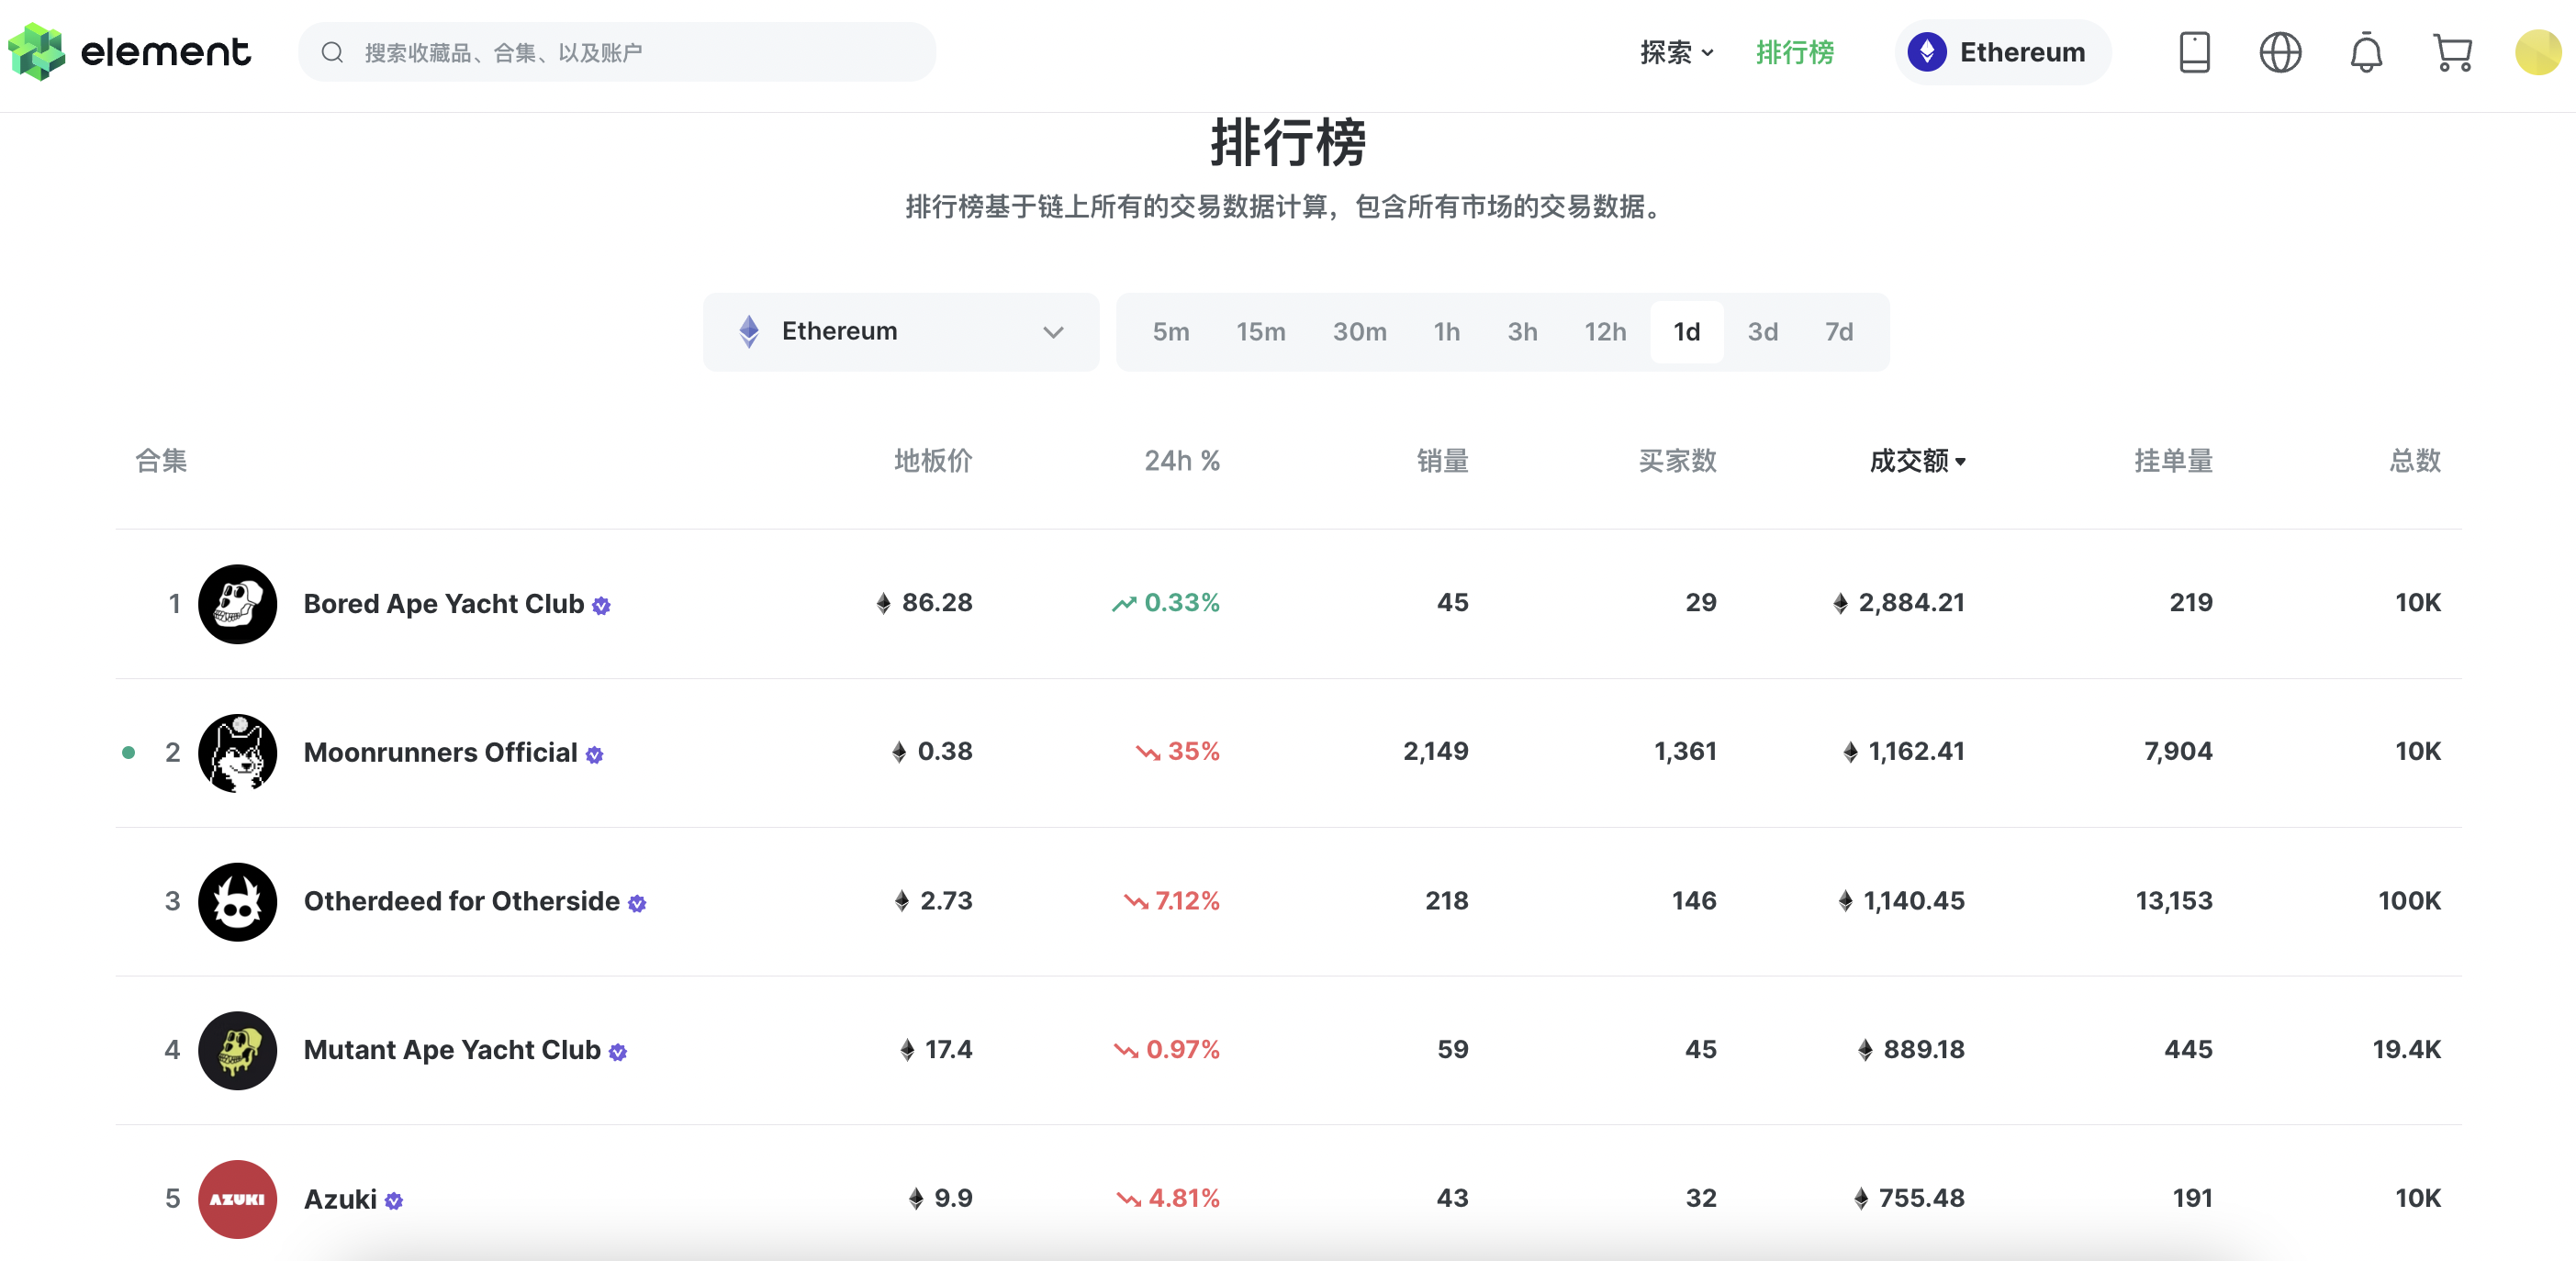Click the 合集 column header
Image resolution: width=2576 pixels, height=1261 pixels.
(x=161, y=461)
